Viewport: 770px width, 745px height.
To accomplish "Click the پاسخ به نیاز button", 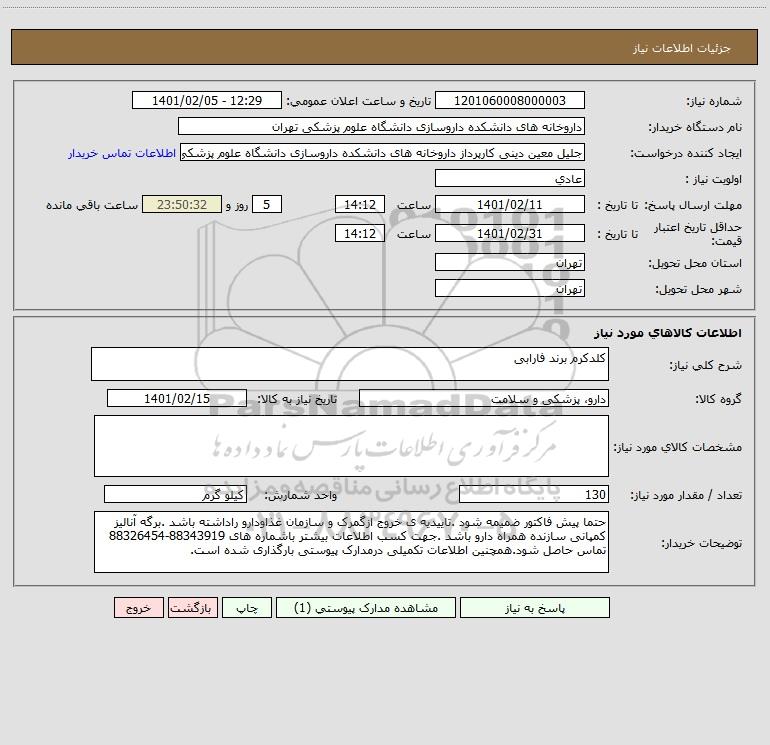I will [x=535, y=608].
